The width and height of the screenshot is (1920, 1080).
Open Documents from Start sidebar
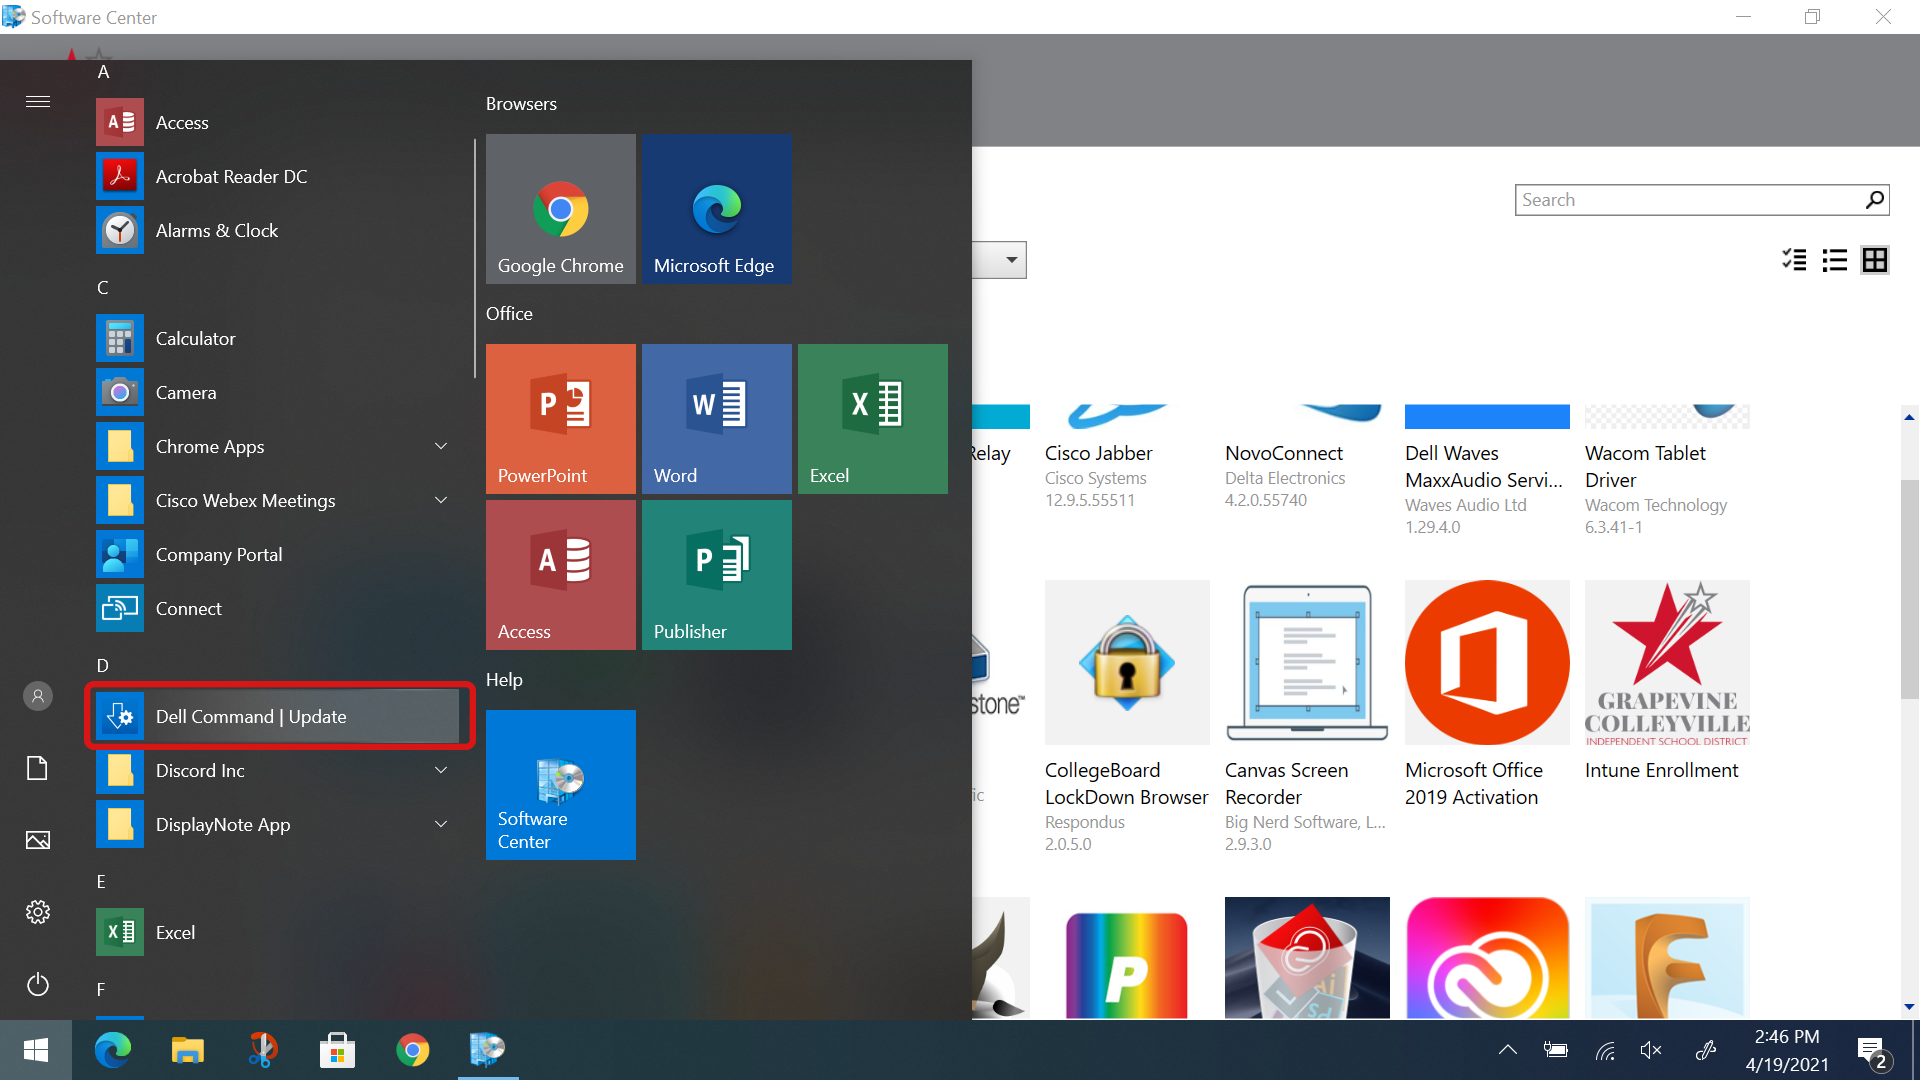38,768
